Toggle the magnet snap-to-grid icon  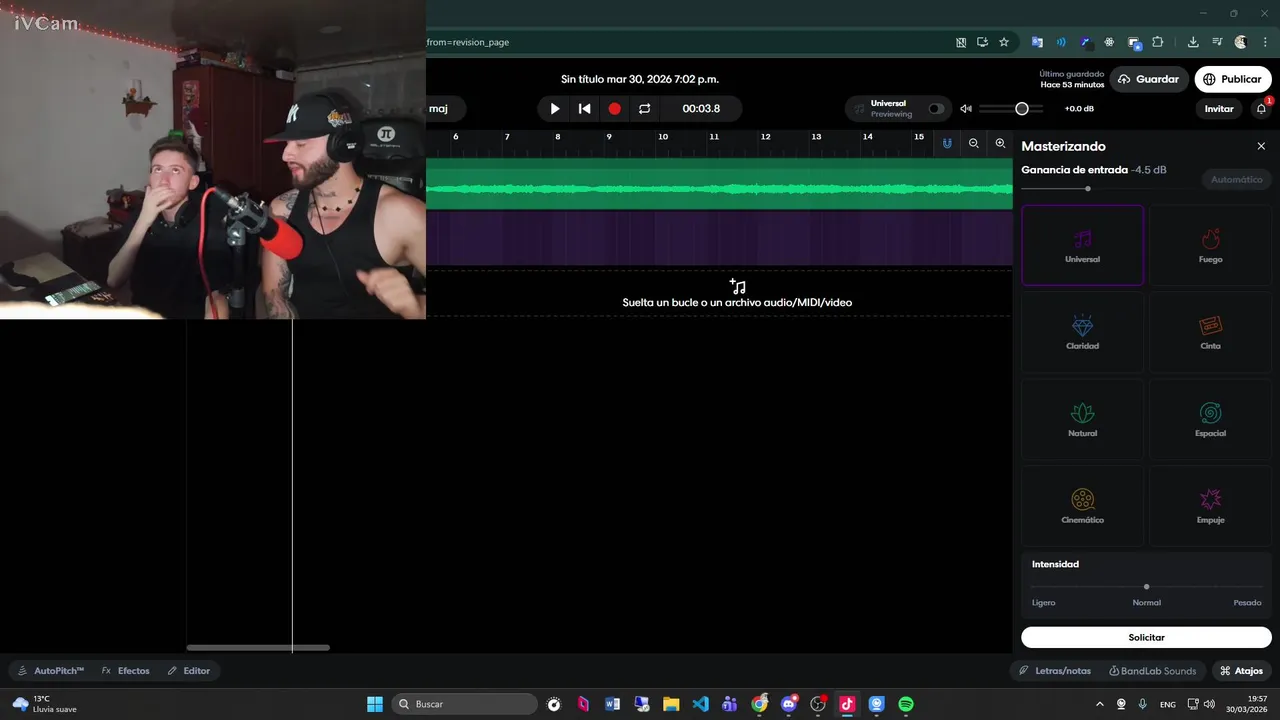tap(947, 144)
